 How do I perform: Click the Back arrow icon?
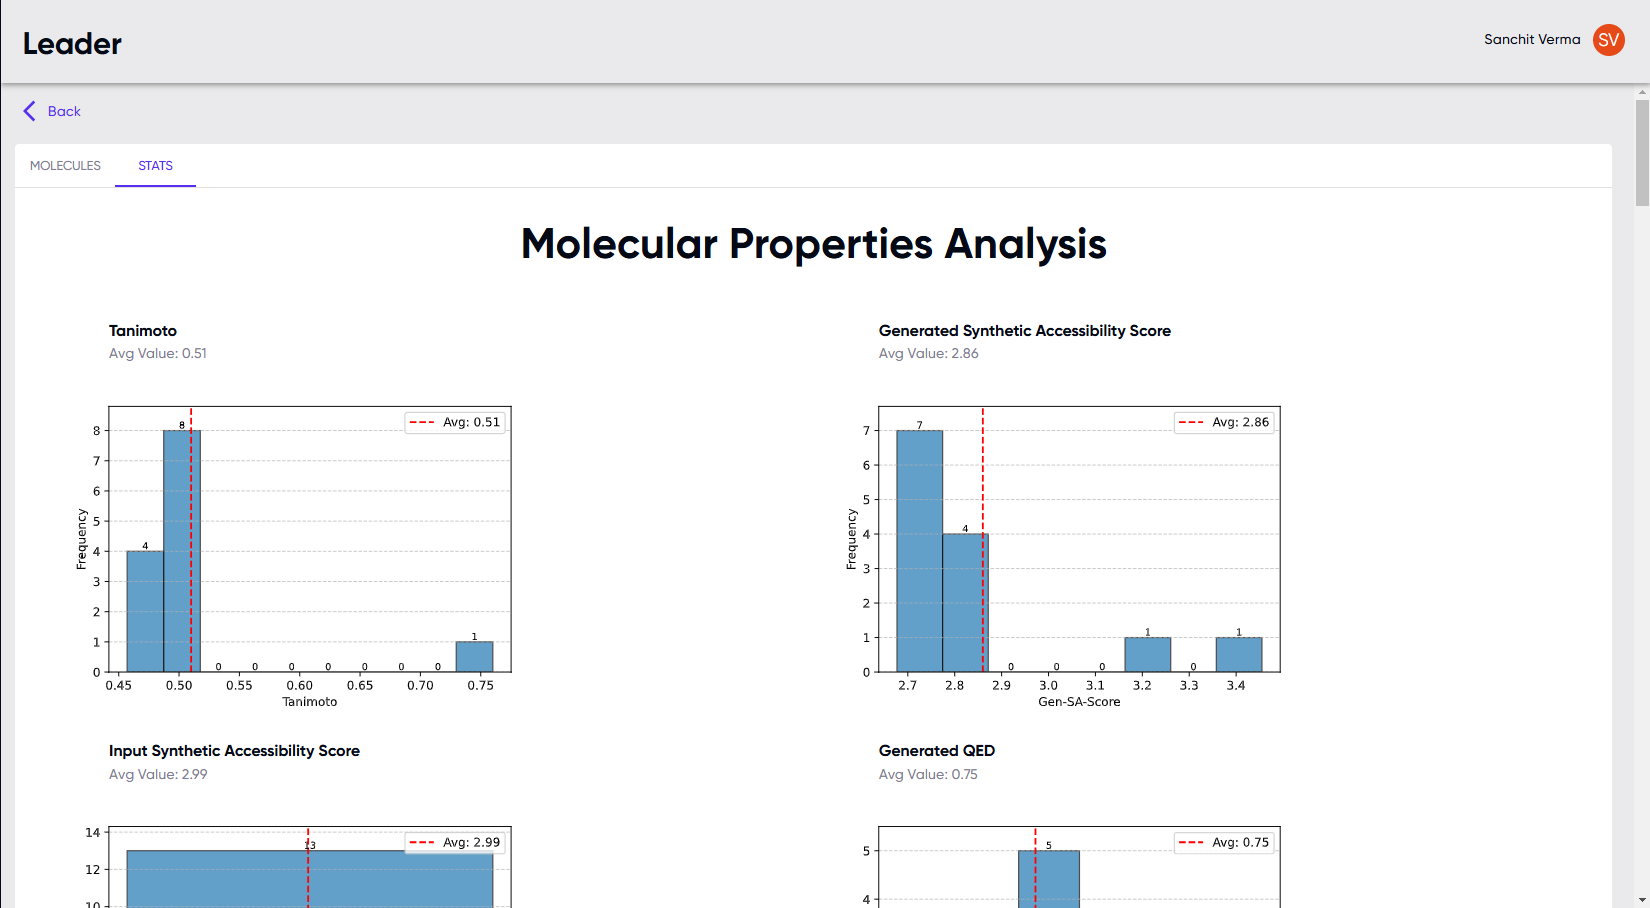point(29,111)
